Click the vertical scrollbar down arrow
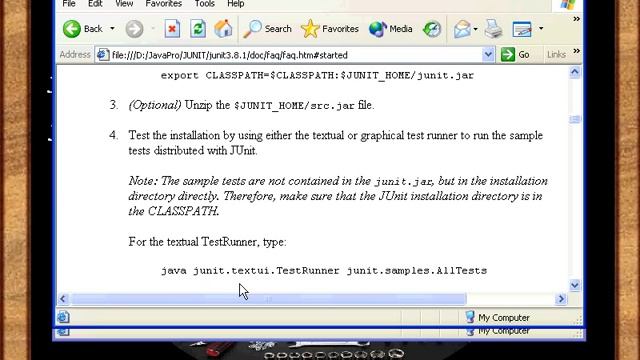640x360 pixels. tap(575, 285)
